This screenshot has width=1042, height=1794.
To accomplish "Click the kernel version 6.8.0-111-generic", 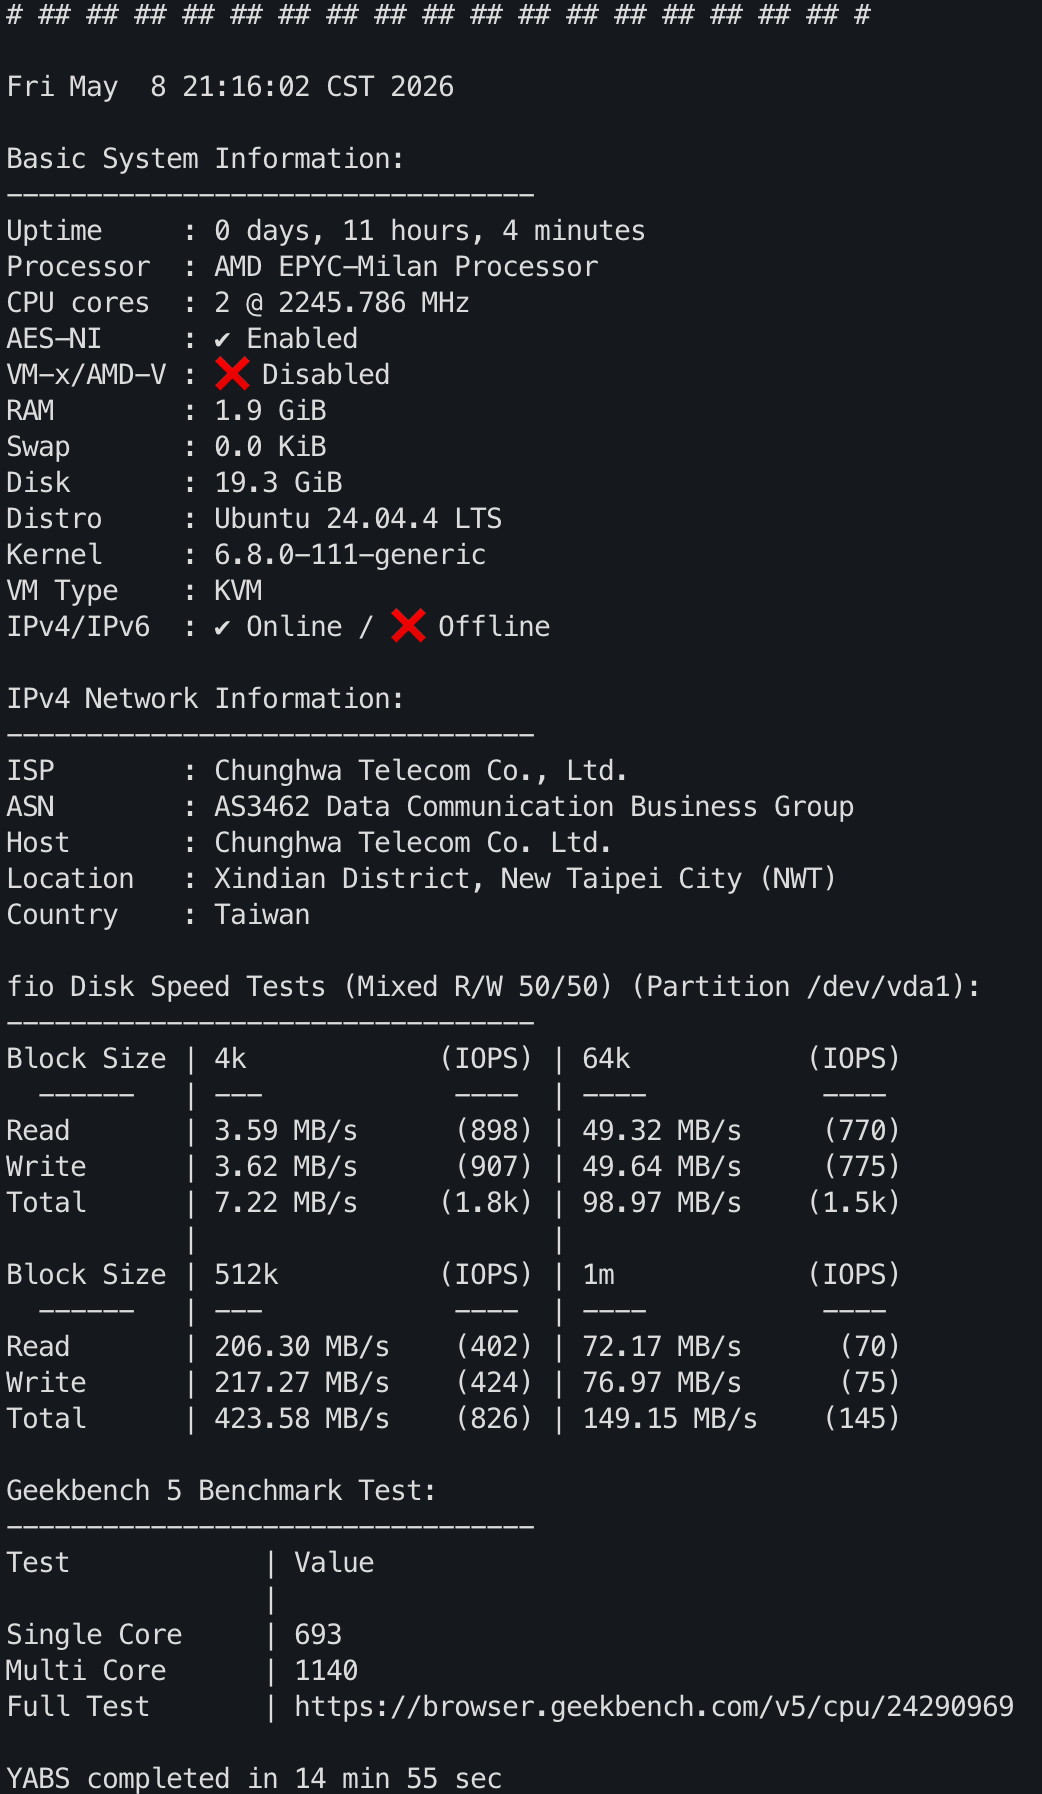I will pyautogui.click(x=350, y=555).
